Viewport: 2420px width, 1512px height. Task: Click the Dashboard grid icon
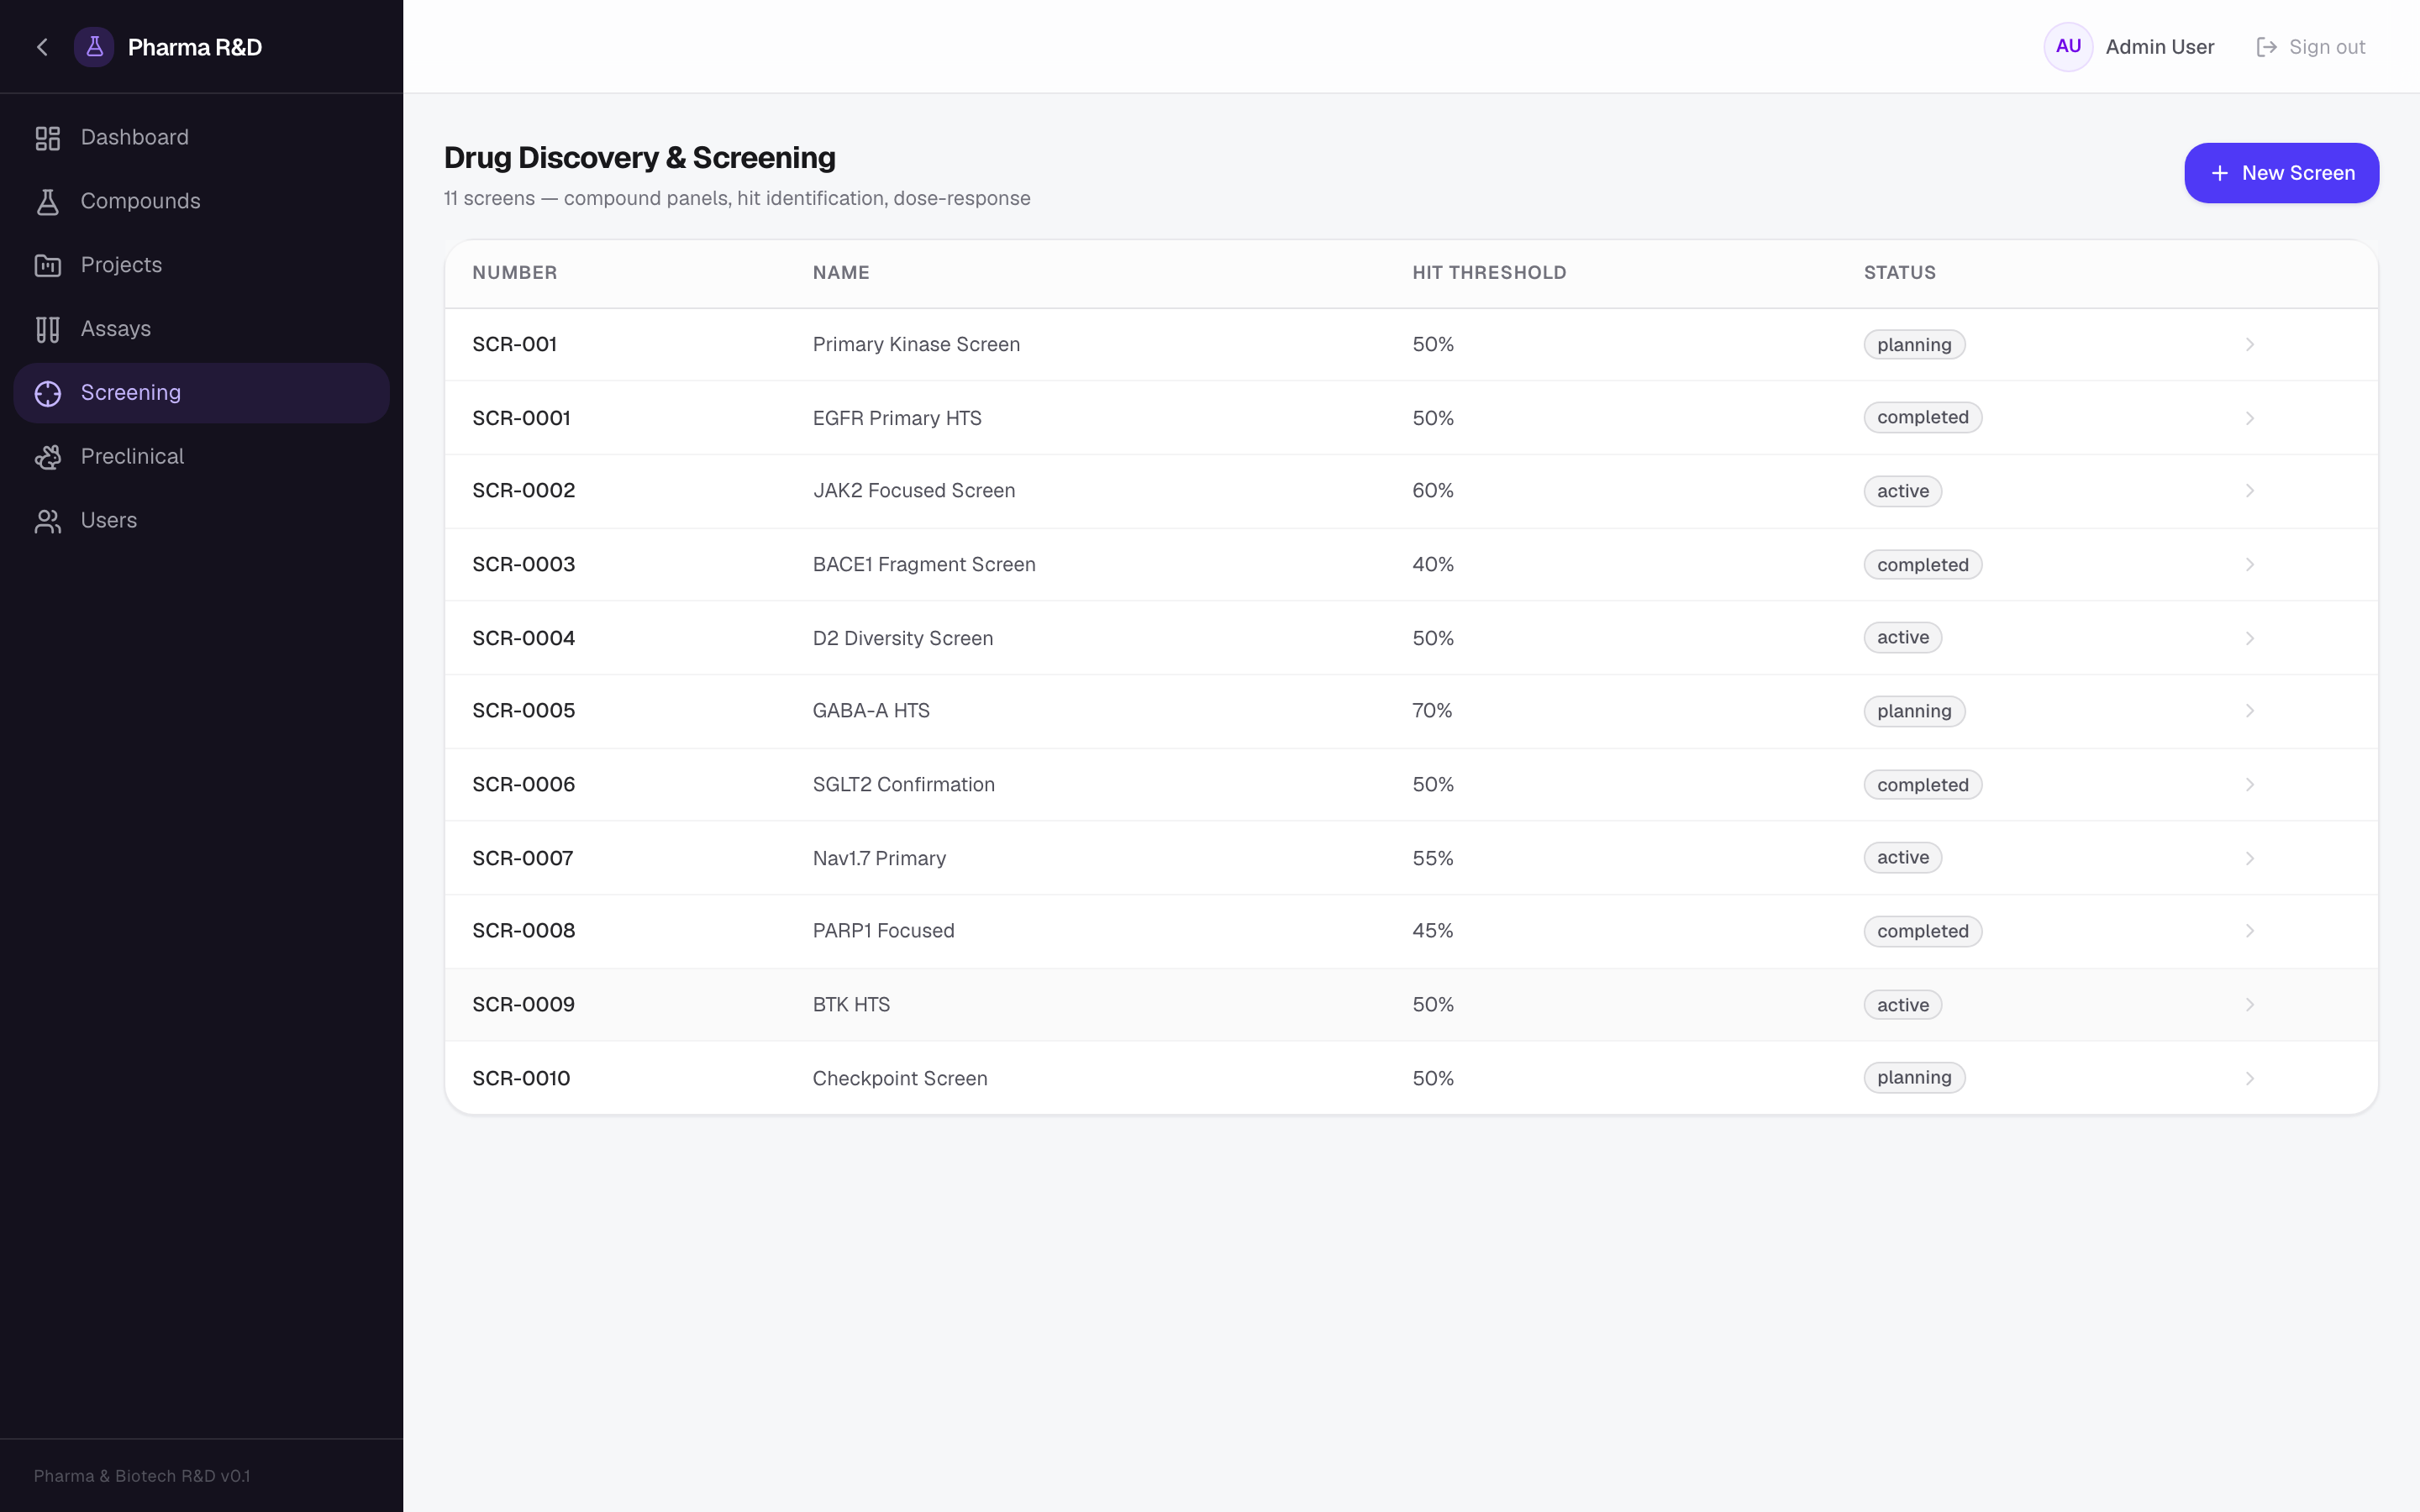coord(48,138)
